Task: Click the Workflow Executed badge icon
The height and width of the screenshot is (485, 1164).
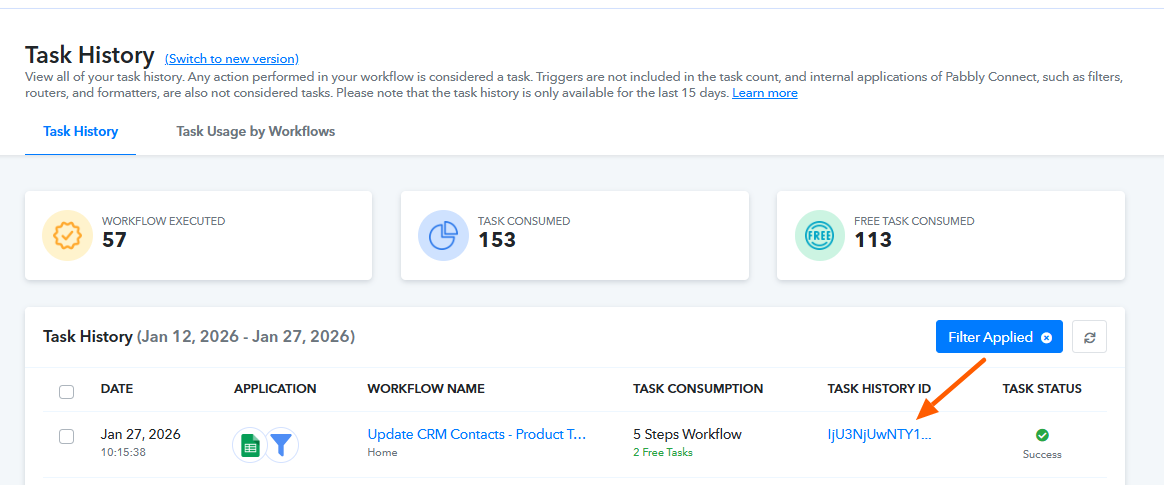Action: (67, 235)
